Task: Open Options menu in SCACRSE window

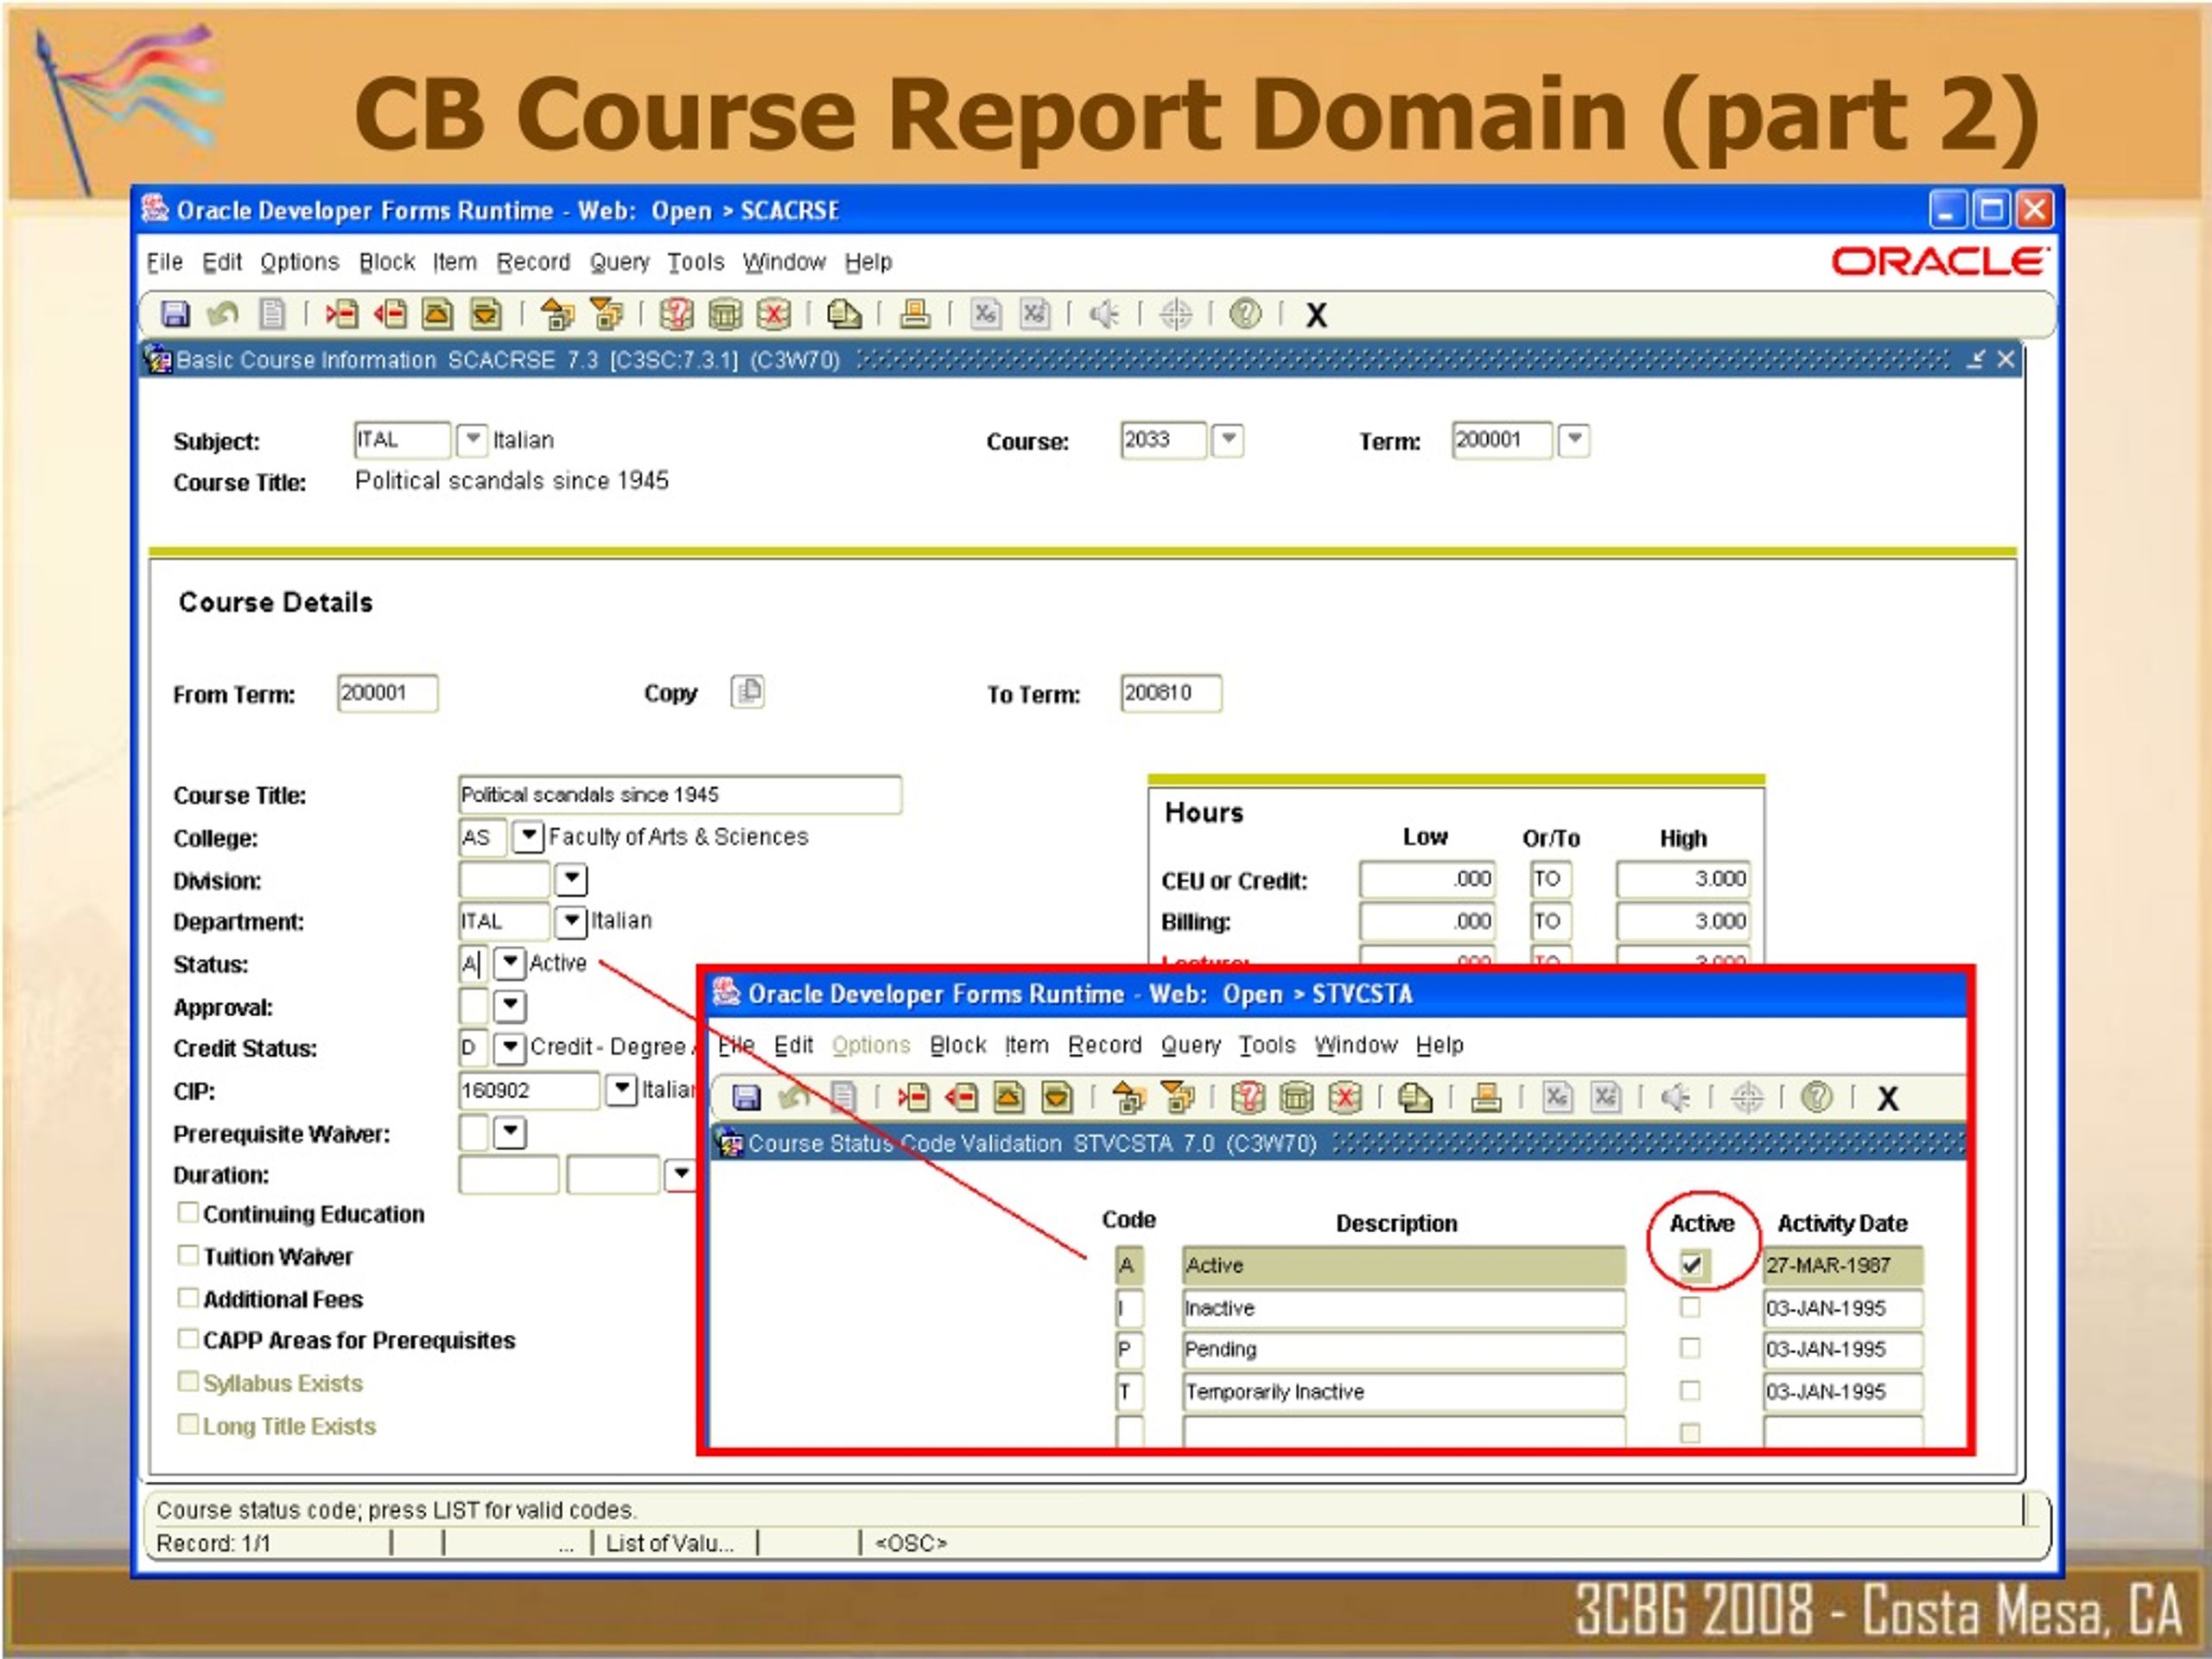Action: [300, 262]
